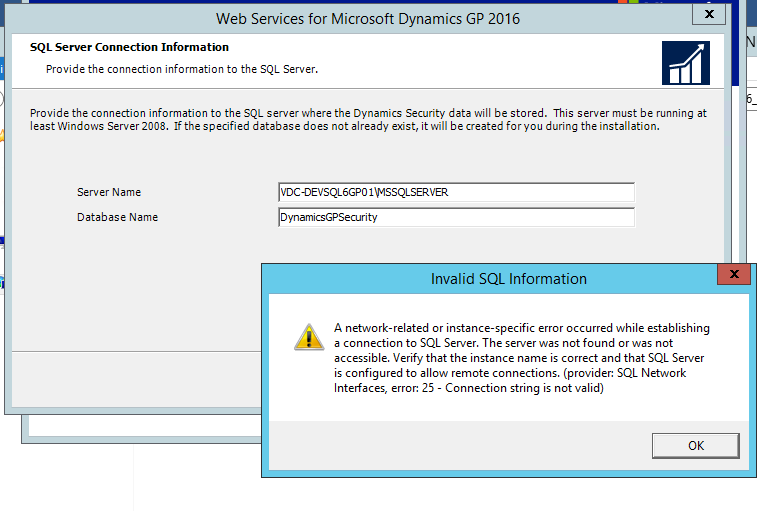This screenshot has height=511, width=757.
Task: Click the yellow warning triangle icon
Action: pyautogui.click(x=309, y=337)
